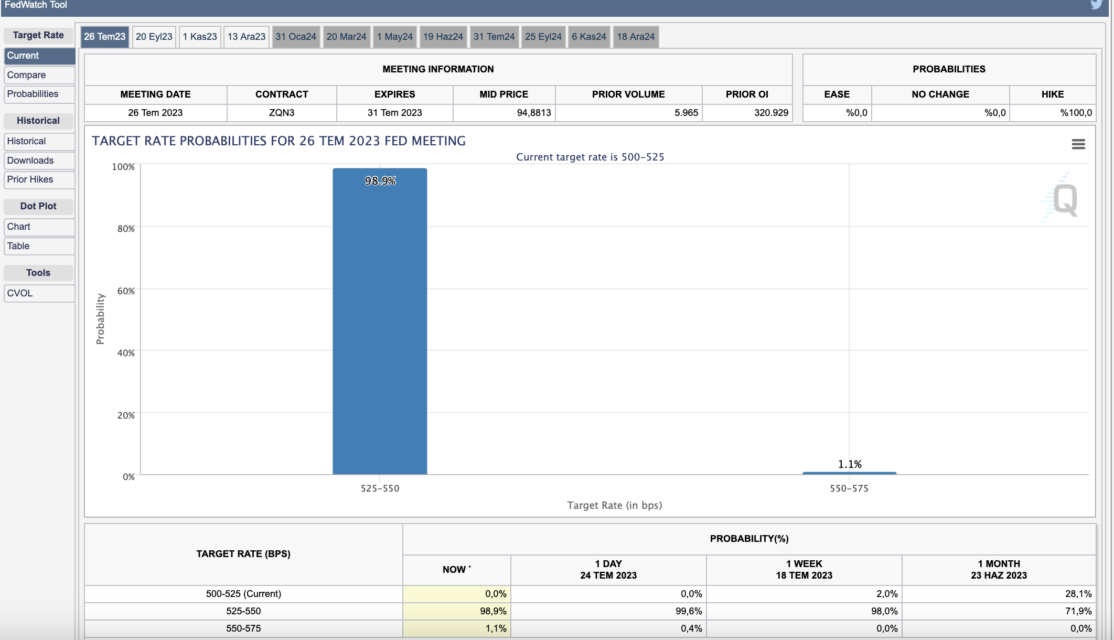Select the 1 May24 meeting tab
1114x640 pixels.
pos(395,37)
